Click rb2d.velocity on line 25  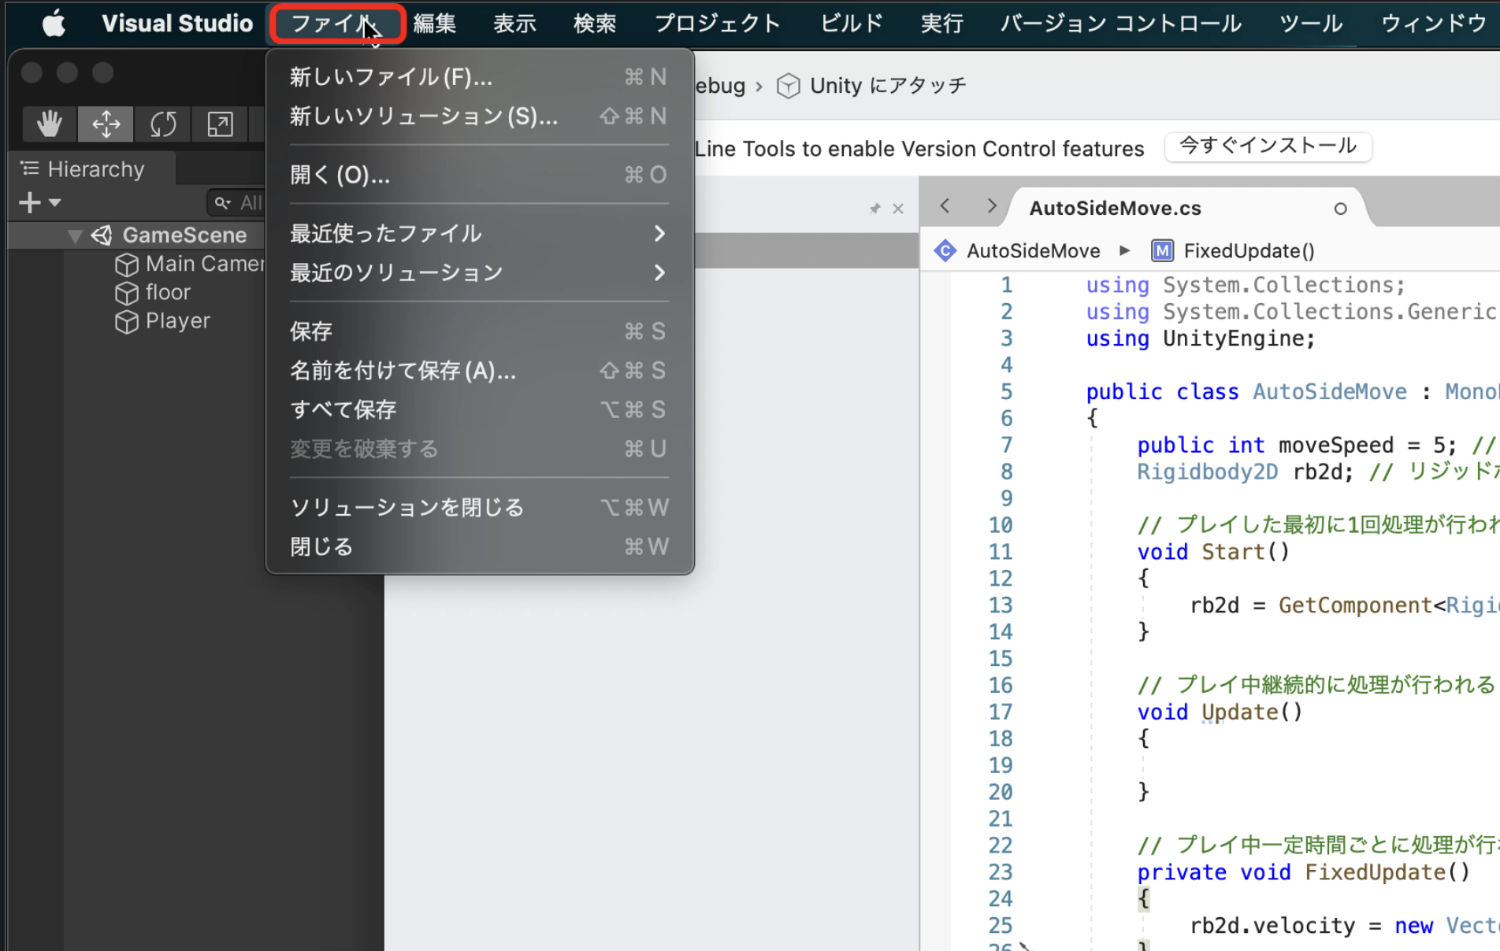(x=1271, y=926)
